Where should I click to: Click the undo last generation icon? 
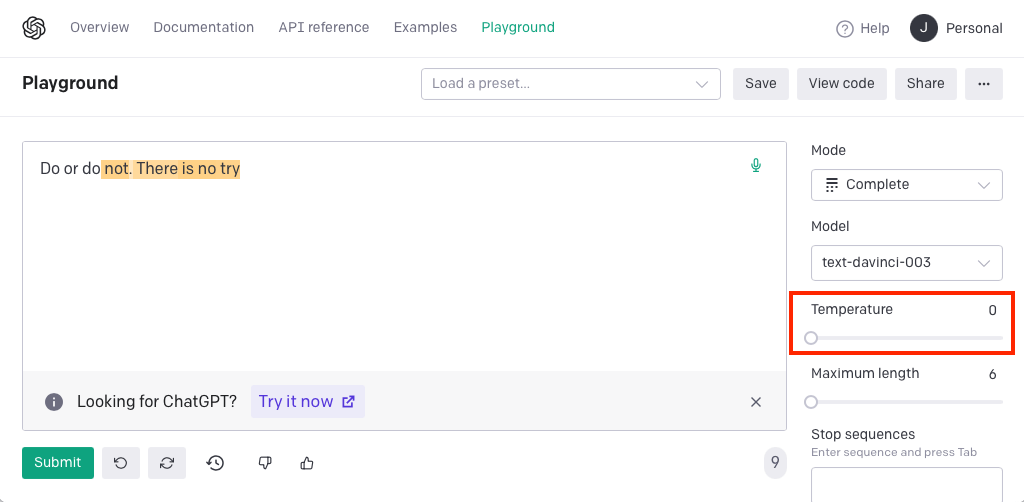coord(121,462)
